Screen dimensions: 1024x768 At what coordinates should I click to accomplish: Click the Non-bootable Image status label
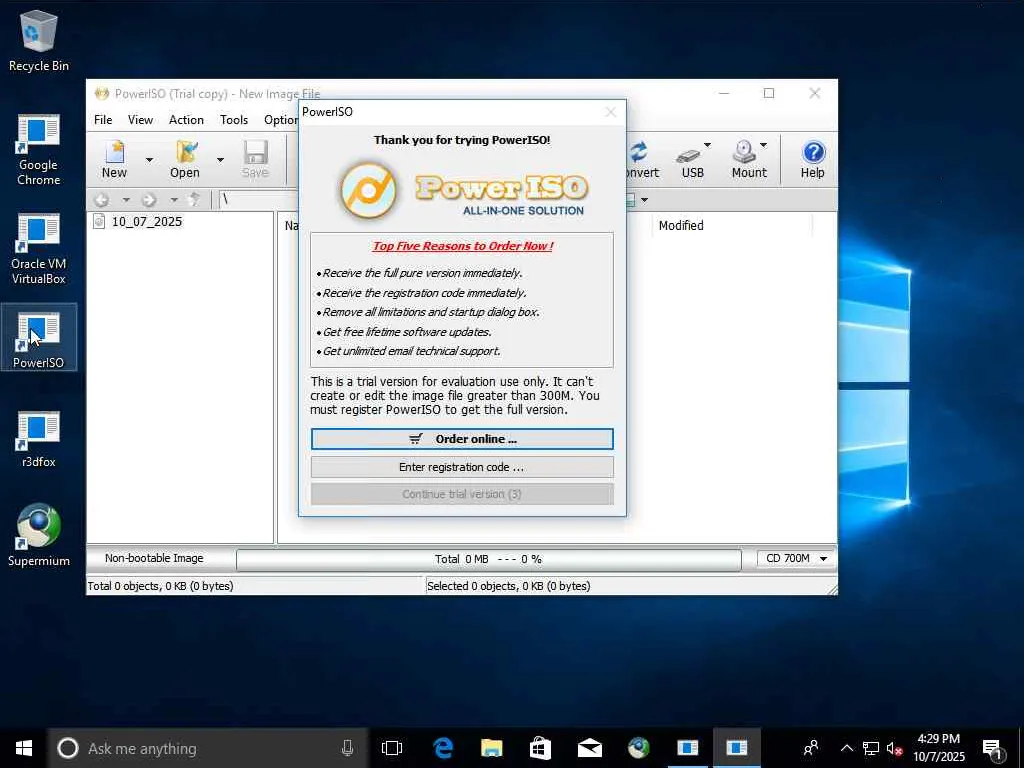coord(154,558)
